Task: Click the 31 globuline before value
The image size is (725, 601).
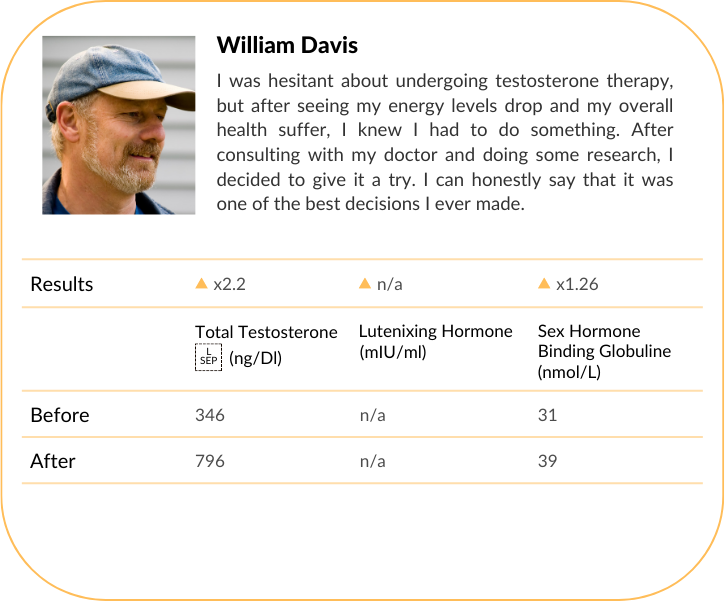Action: click(547, 415)
